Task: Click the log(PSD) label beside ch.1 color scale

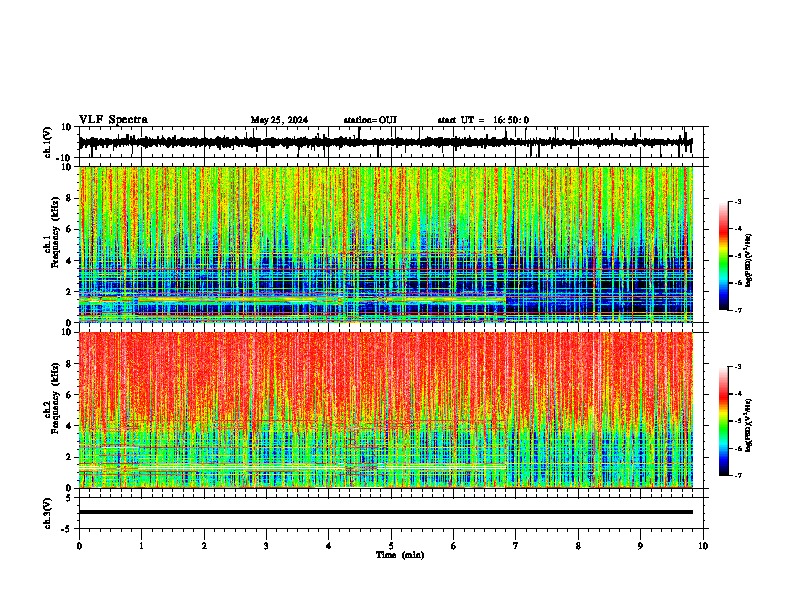Action: pyautogui.click(x=749, y=261)
